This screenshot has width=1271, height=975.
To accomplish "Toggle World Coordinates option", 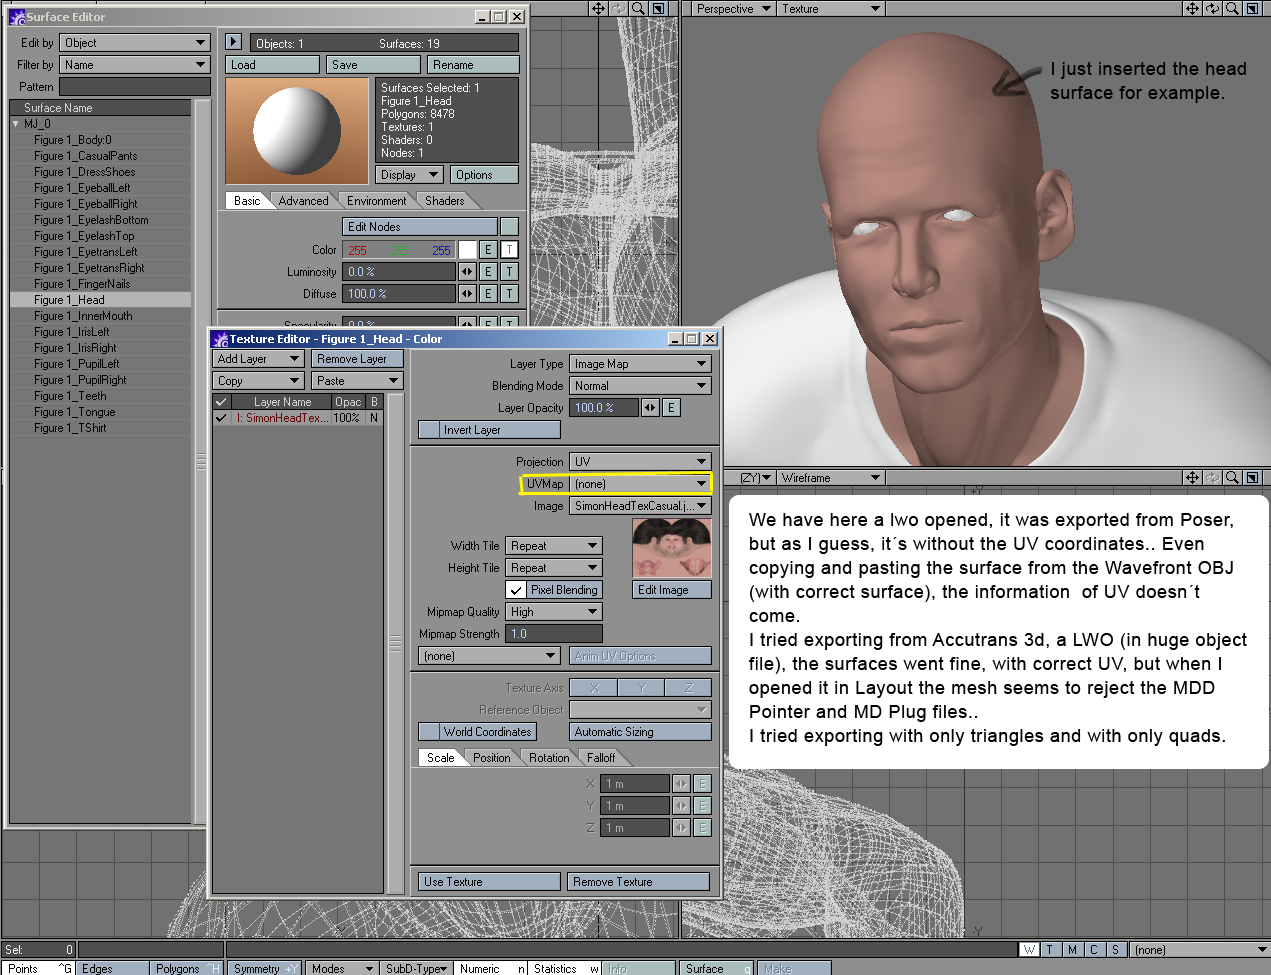I will coord(429,732).
